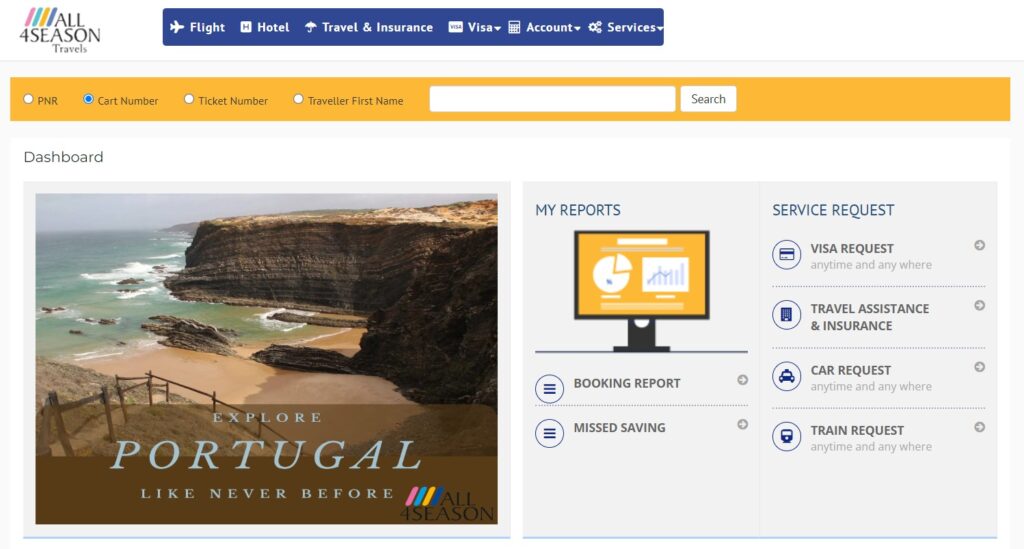Screen dimensions: 1024x549
Task: Click the Service Request heading
Action: pyautogui.click(x=833, y=210)
